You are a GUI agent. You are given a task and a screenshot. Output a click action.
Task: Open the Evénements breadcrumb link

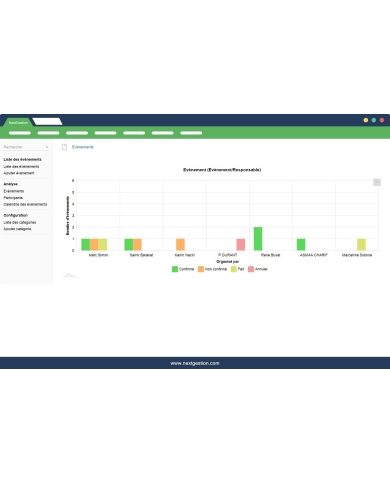tap(83, 147)
